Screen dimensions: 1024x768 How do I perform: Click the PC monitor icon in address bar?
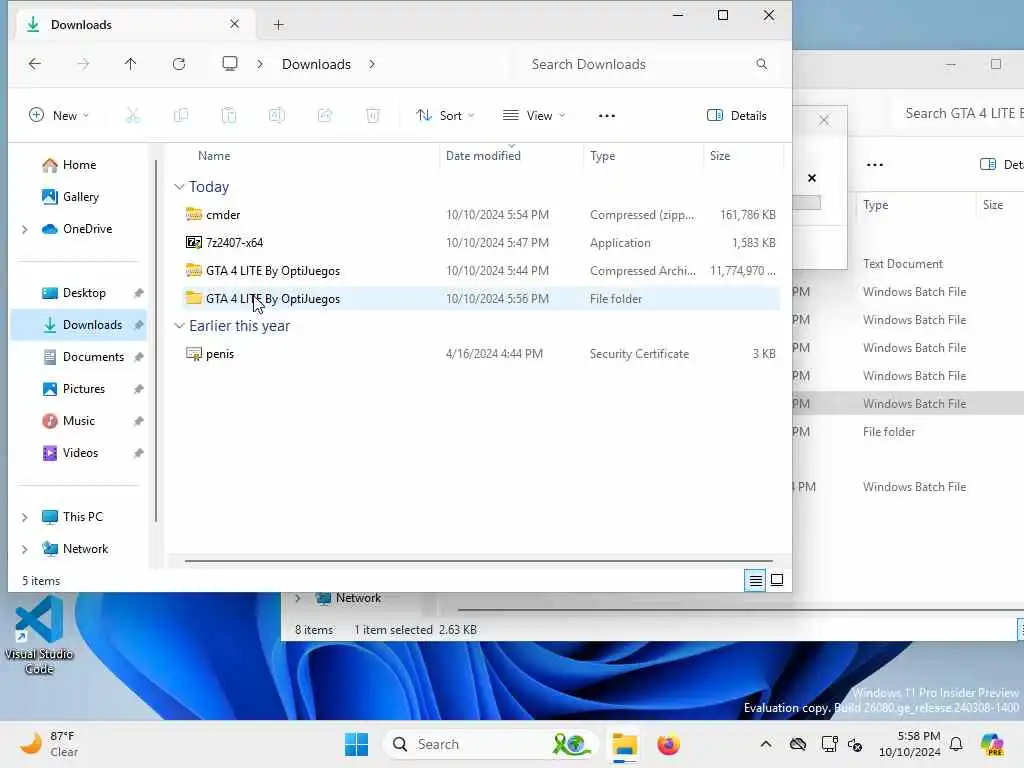coord(230,63)
